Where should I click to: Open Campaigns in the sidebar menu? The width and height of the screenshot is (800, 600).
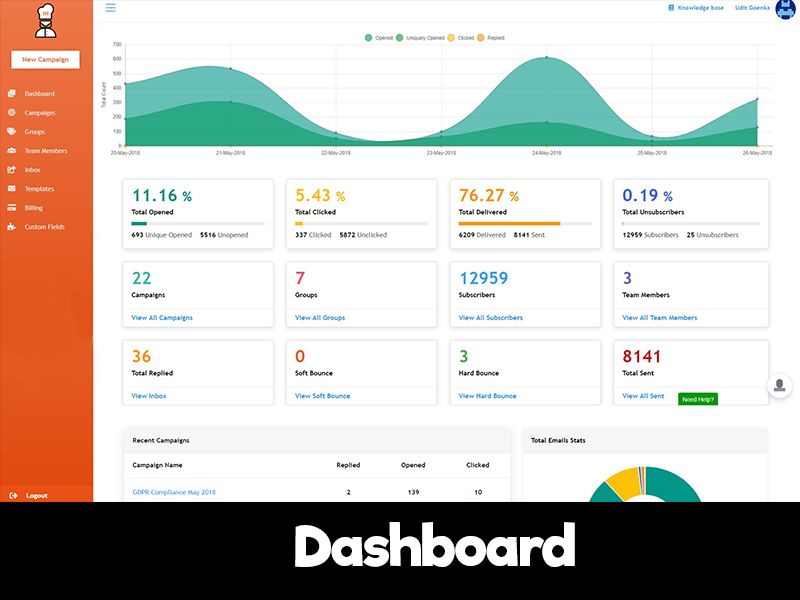[40, 113]
